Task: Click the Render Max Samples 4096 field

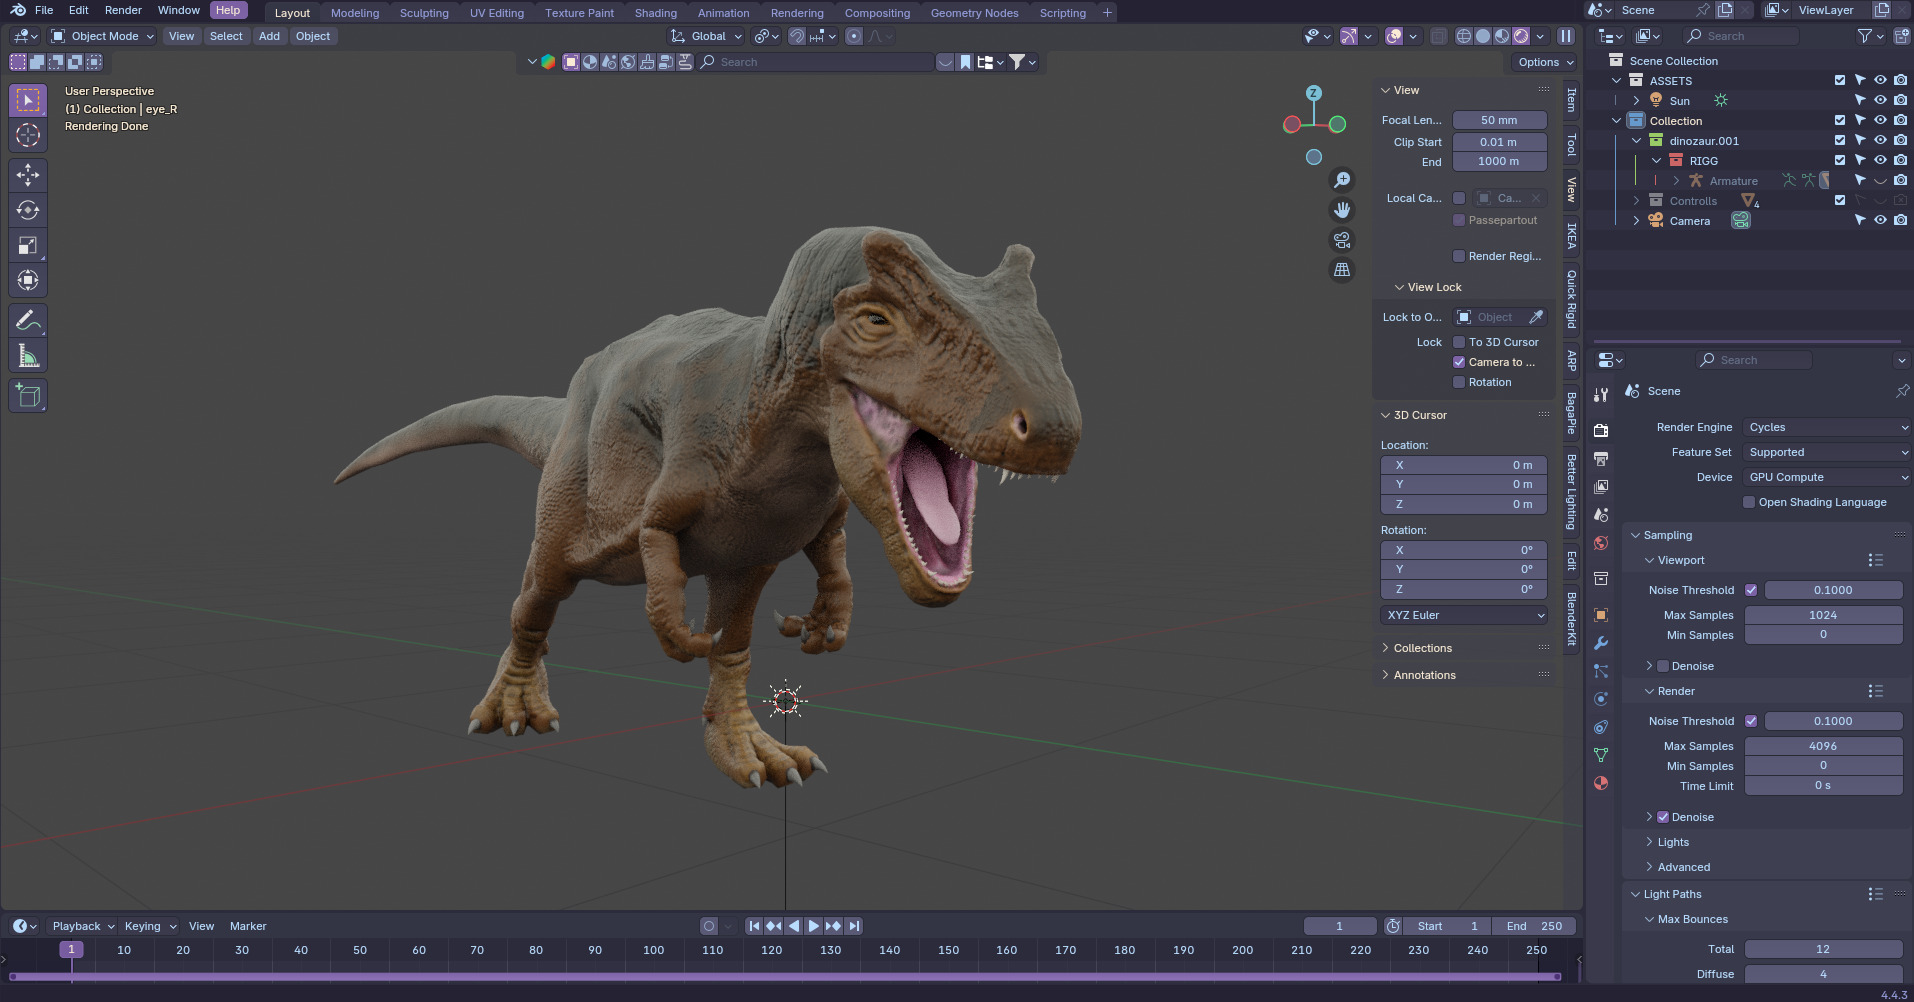Action: (x=1823, y=746)
